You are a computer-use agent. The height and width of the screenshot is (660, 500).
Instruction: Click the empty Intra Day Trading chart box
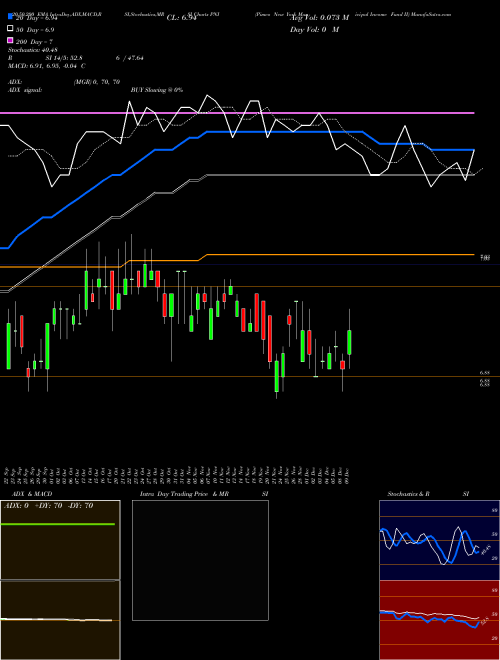pyautogui.click(x=200, y=560)
